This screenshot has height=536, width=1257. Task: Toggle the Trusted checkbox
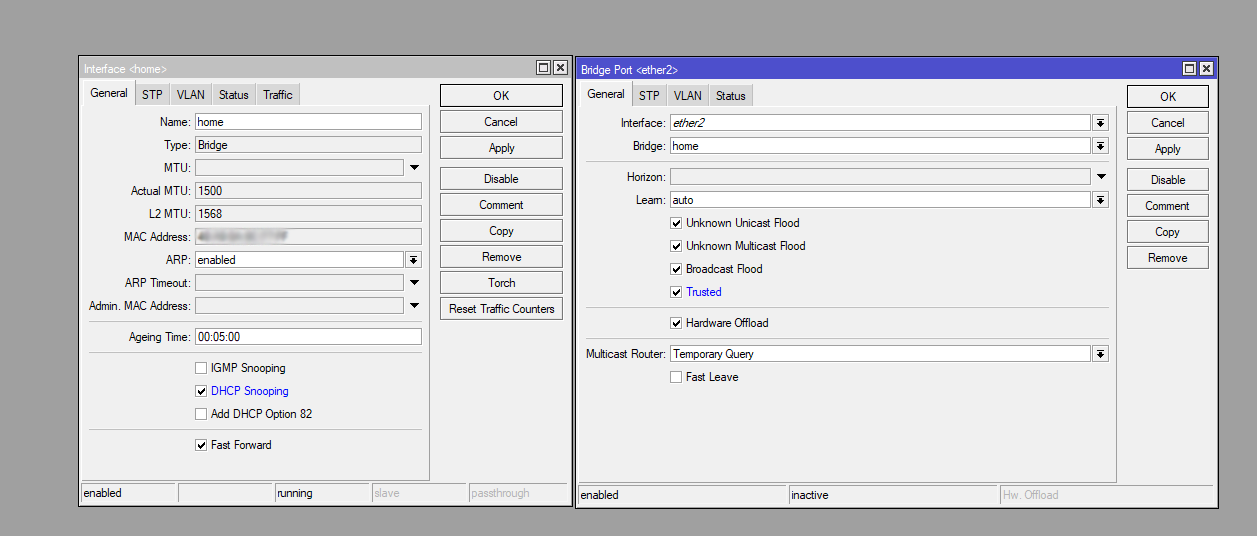click(676, 292)
